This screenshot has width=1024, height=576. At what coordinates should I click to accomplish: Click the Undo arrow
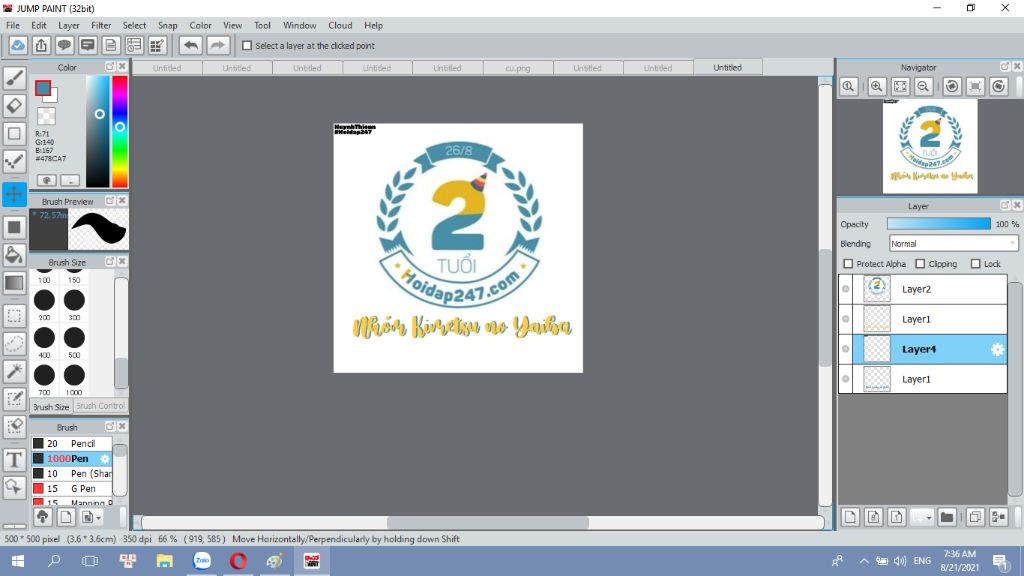pyautogui.click(x=191, y=46)
